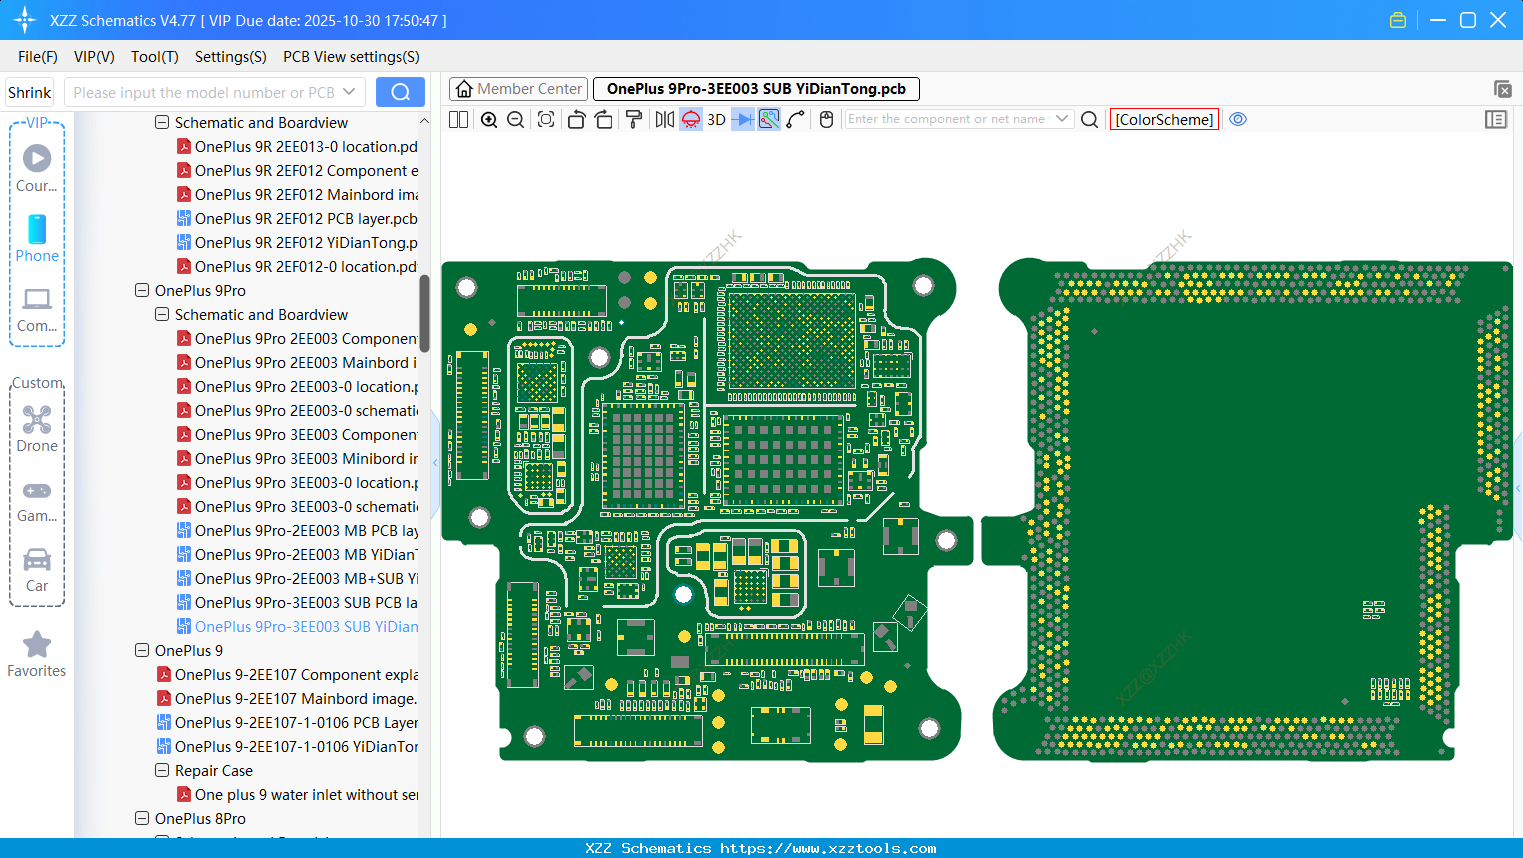Open the ColorScheme picker
The image size is (1523, 858).
tap(1164, 119)
